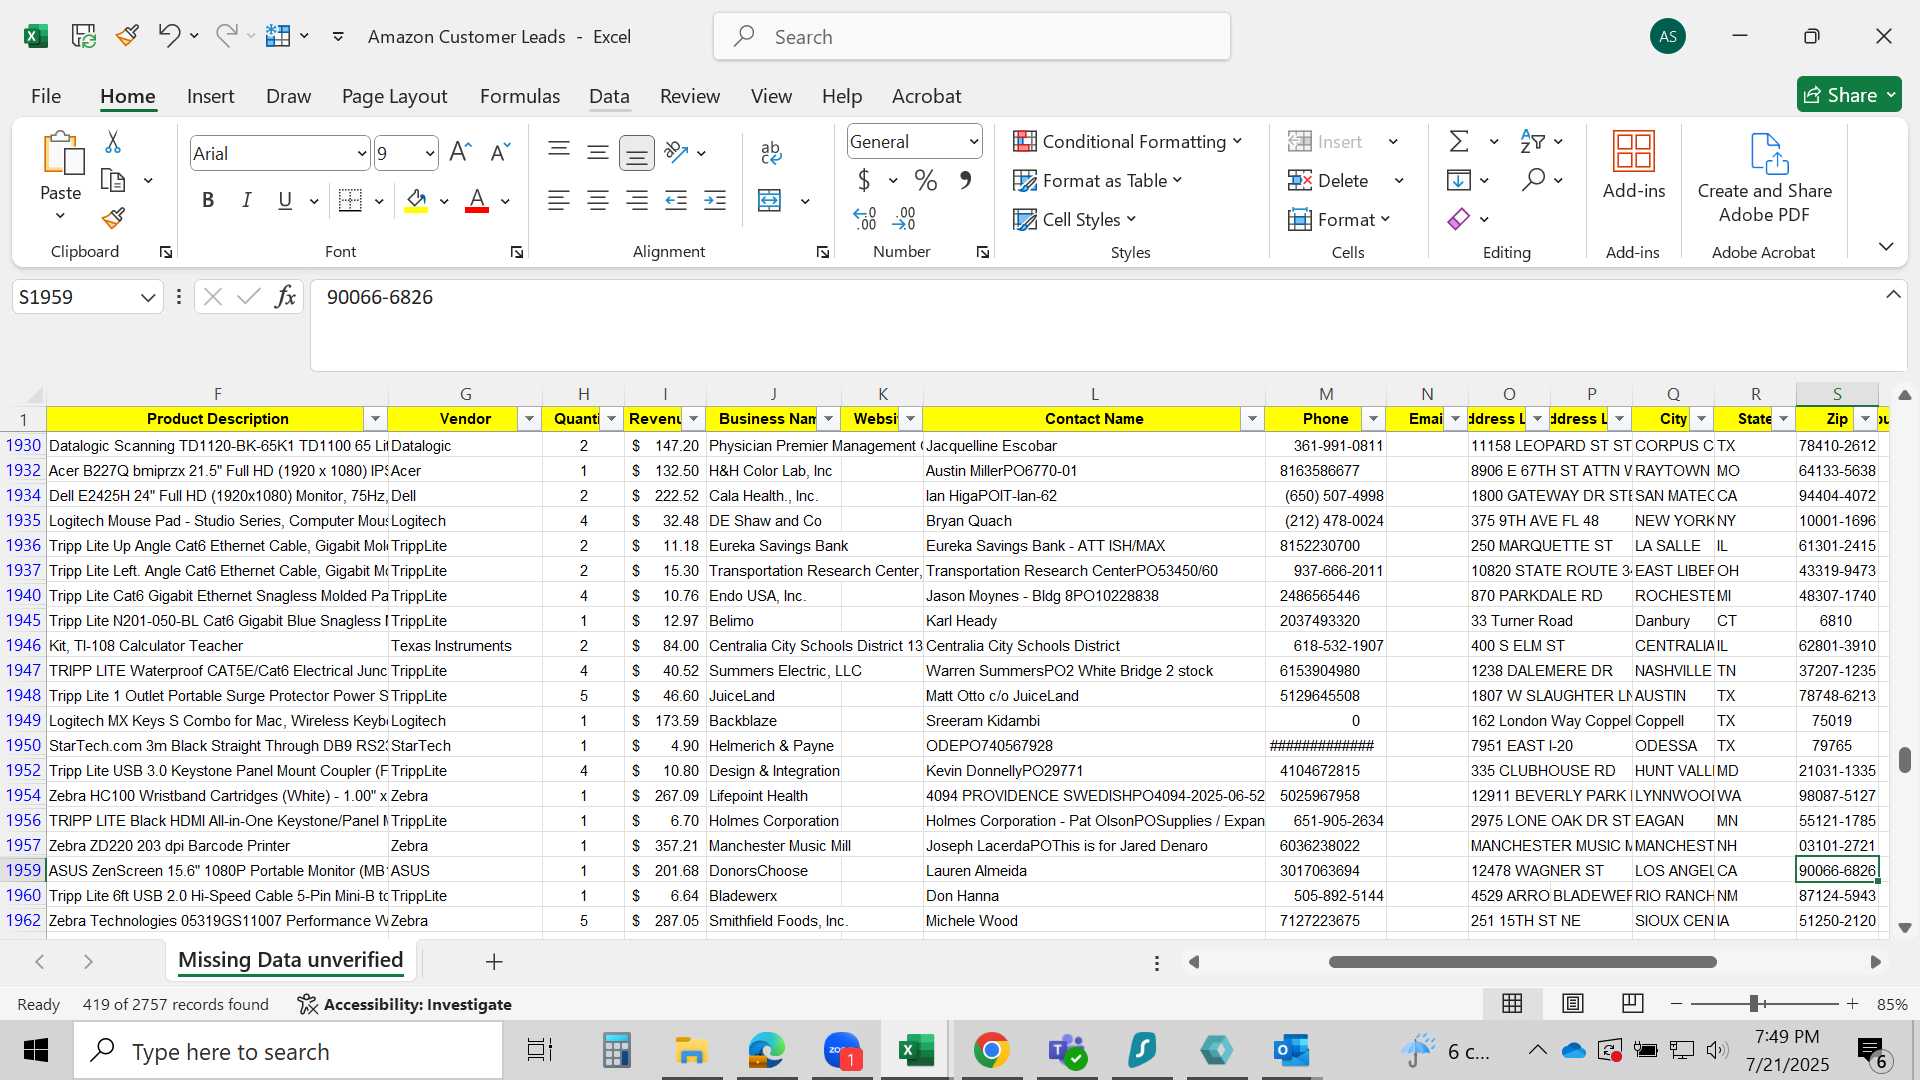Open the File menu
1920x1080 pixels.
click(x=46, y=96)
